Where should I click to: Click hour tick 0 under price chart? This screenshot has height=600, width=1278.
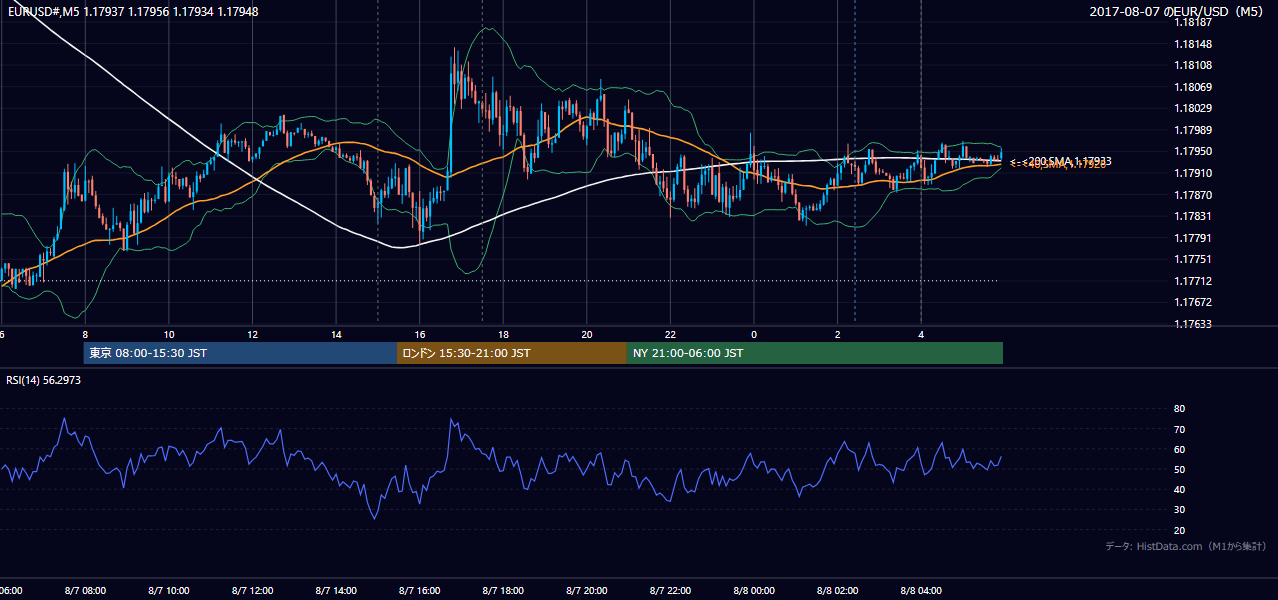(754, 334)
